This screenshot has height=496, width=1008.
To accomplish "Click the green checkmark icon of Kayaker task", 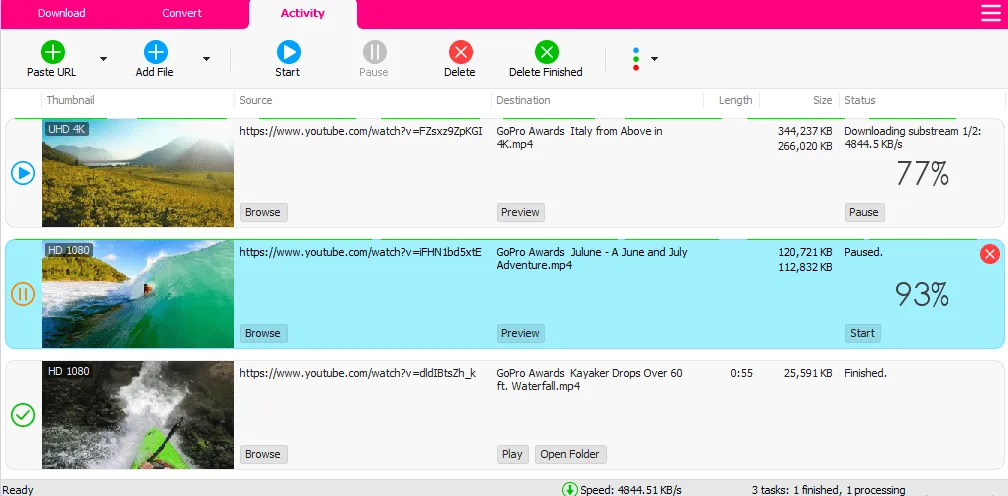I will 23,415.
